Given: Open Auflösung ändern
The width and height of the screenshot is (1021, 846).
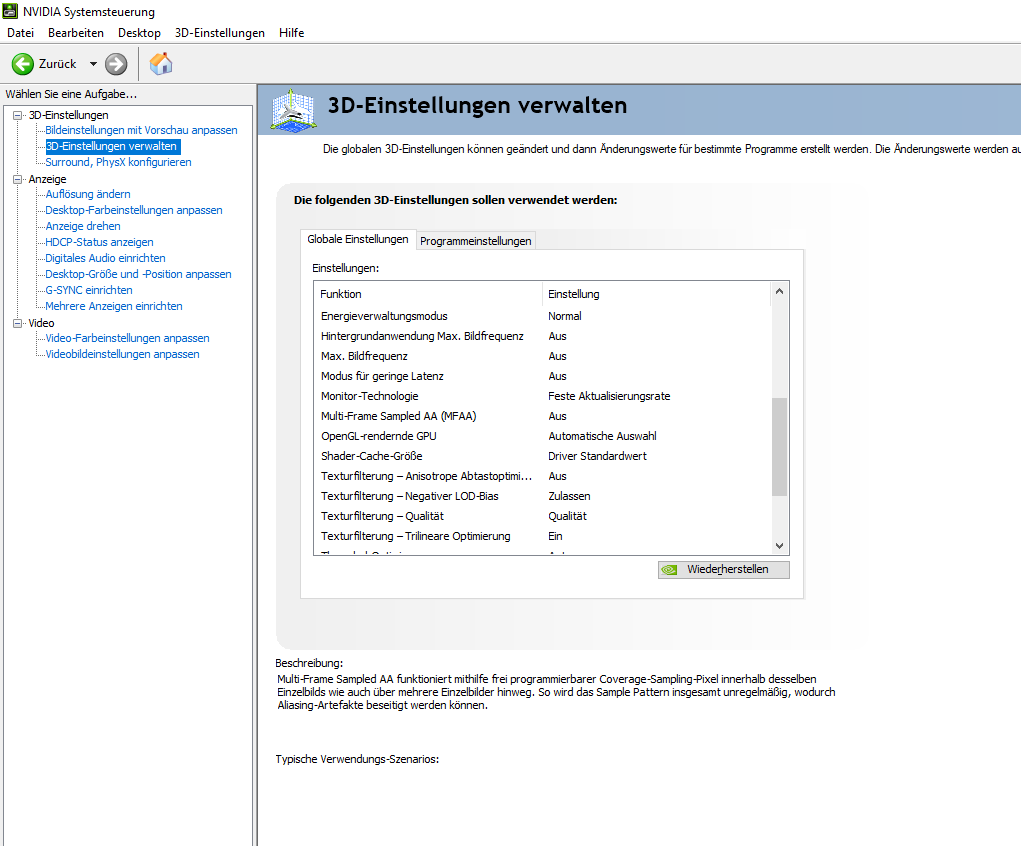Looking at the screenshot, I should tap(88, 194).
